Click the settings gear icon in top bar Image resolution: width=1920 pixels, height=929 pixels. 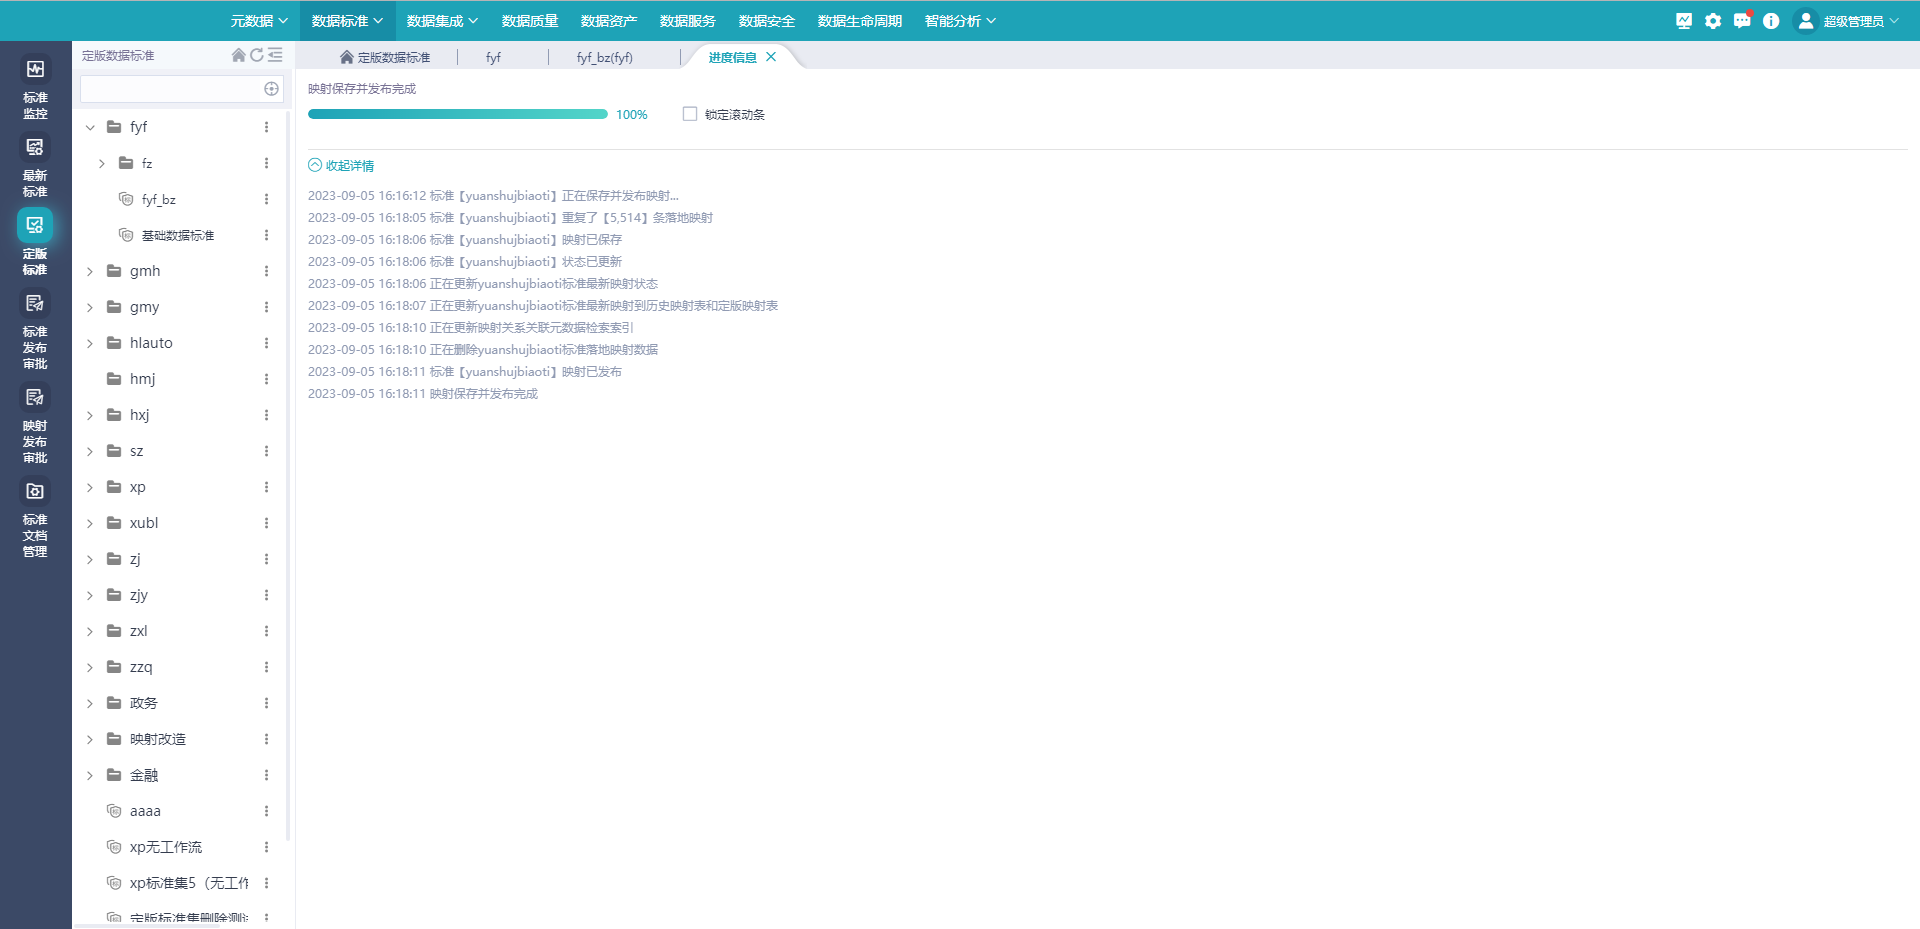[x=1713, y=21]
